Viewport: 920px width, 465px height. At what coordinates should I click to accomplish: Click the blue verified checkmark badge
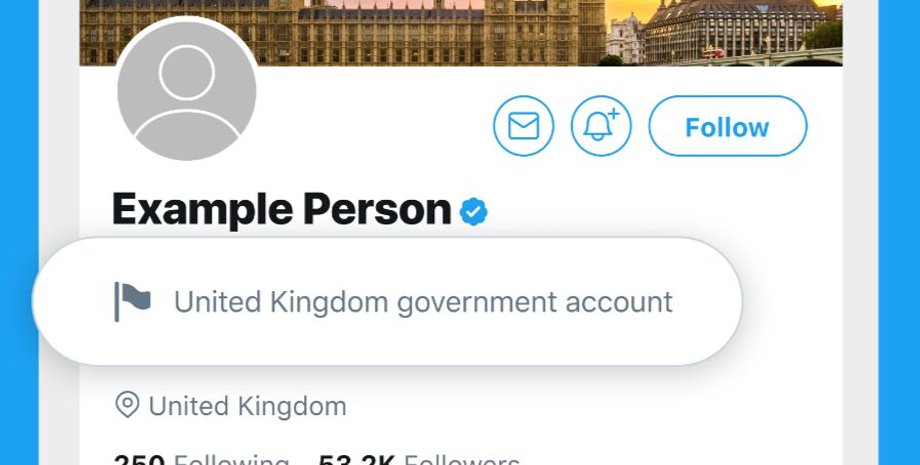point(473,211)
